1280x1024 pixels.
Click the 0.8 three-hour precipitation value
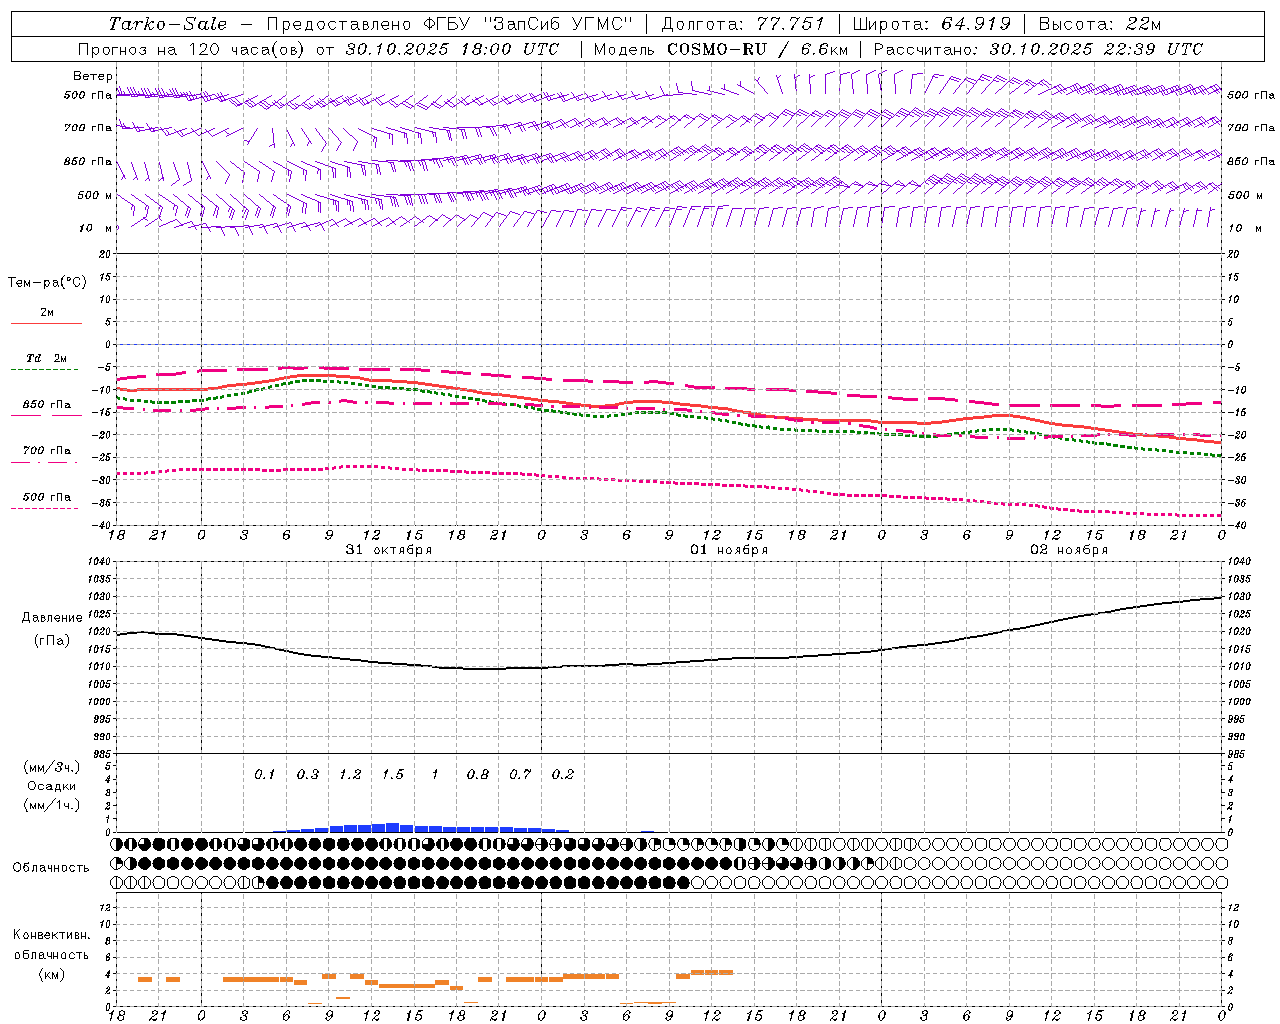tap(478, 775)
